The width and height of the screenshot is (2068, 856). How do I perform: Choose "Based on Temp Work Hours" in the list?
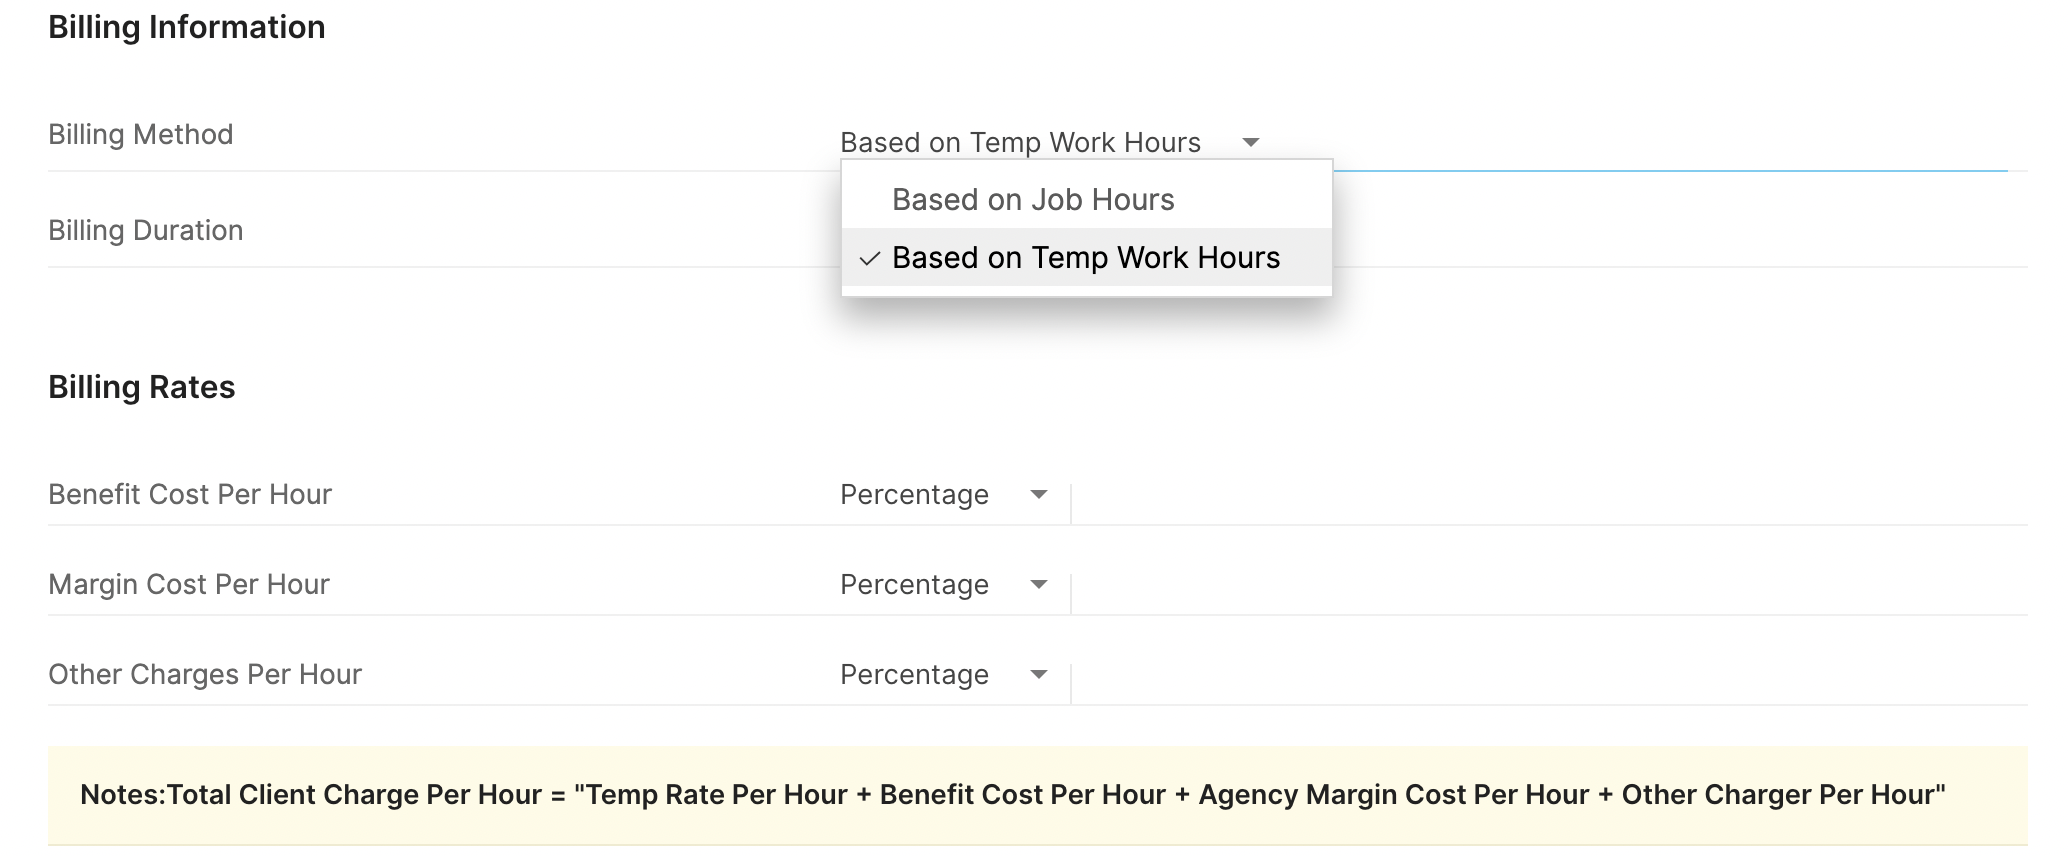click(x=1085, y=258)
